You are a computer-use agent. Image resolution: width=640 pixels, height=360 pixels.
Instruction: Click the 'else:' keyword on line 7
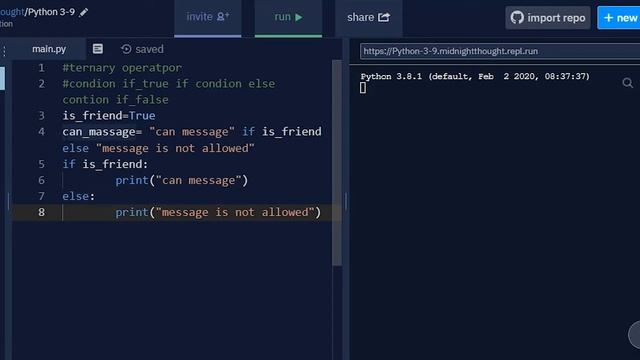78,196
